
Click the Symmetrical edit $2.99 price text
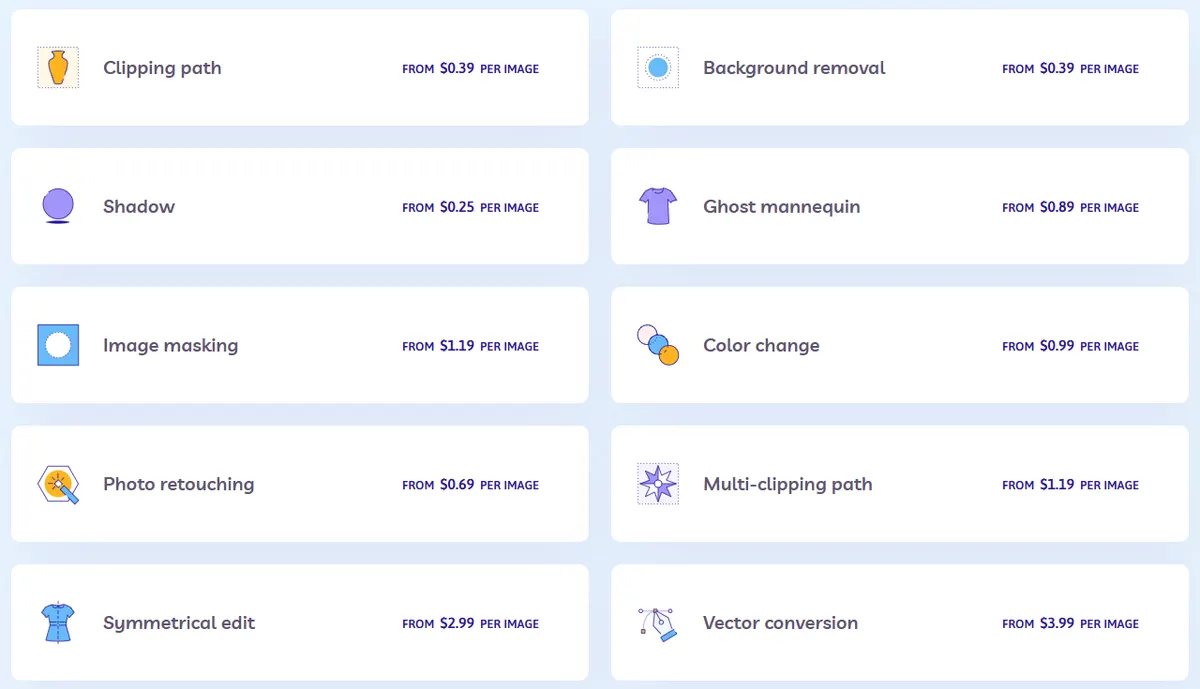457,623
